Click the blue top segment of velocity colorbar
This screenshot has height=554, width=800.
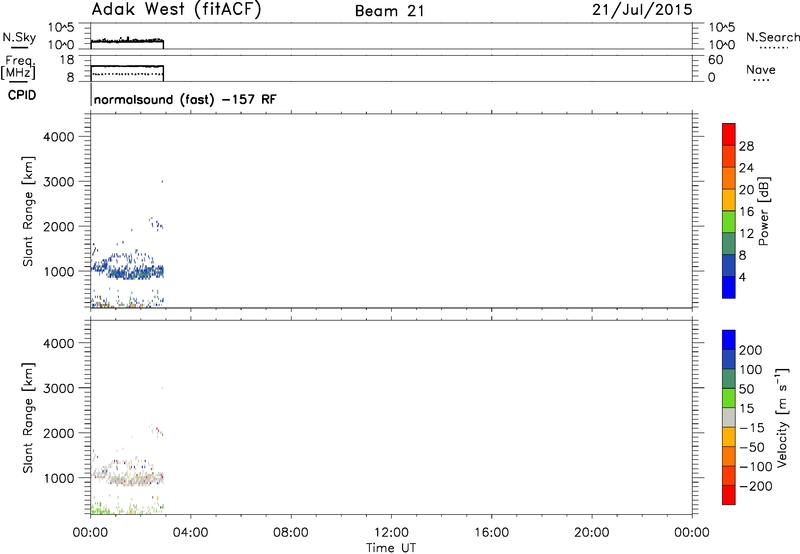point(729,340)
